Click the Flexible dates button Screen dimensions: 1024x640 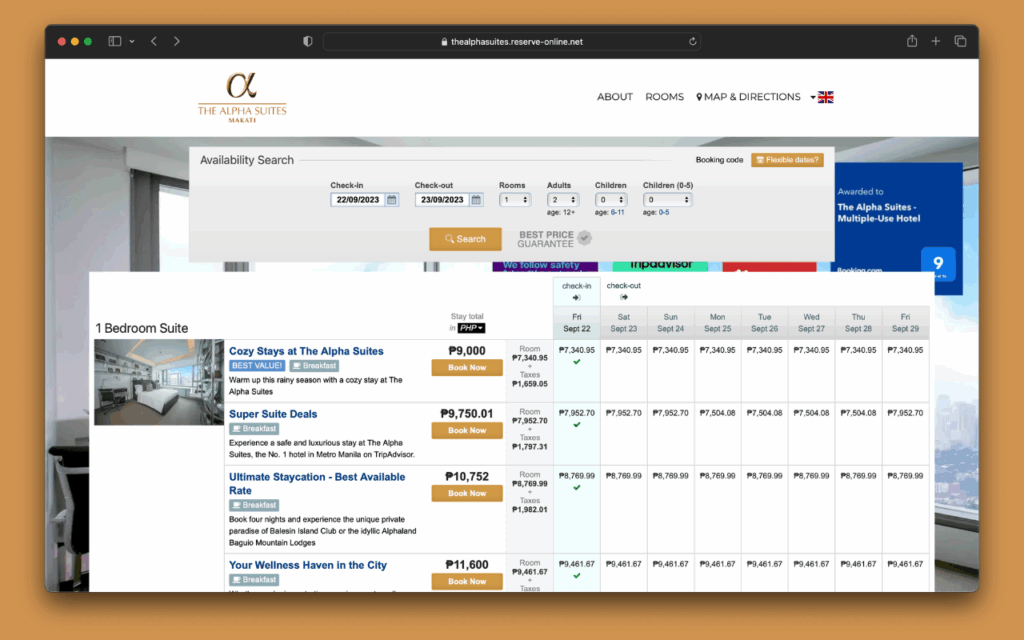point(787,160)
